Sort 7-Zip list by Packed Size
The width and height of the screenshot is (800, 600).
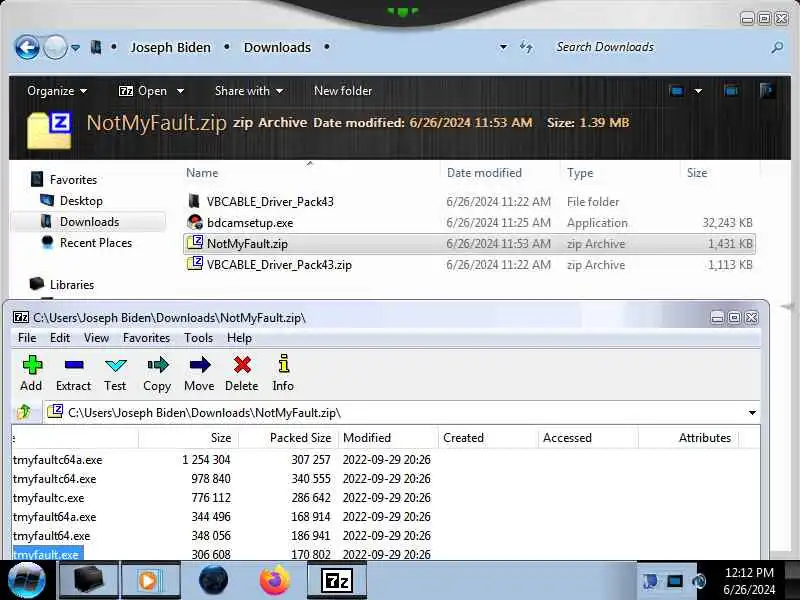click(300, 438)
